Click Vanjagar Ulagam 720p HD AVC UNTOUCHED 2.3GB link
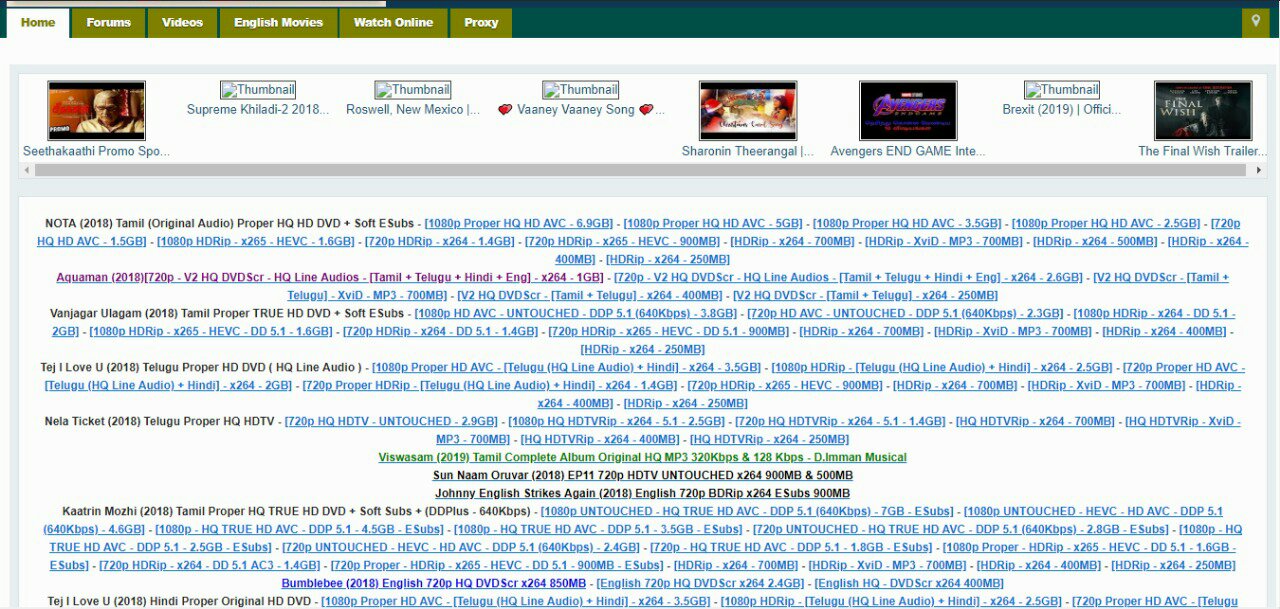Screen dimensions: 1280x609 [905, 314]
